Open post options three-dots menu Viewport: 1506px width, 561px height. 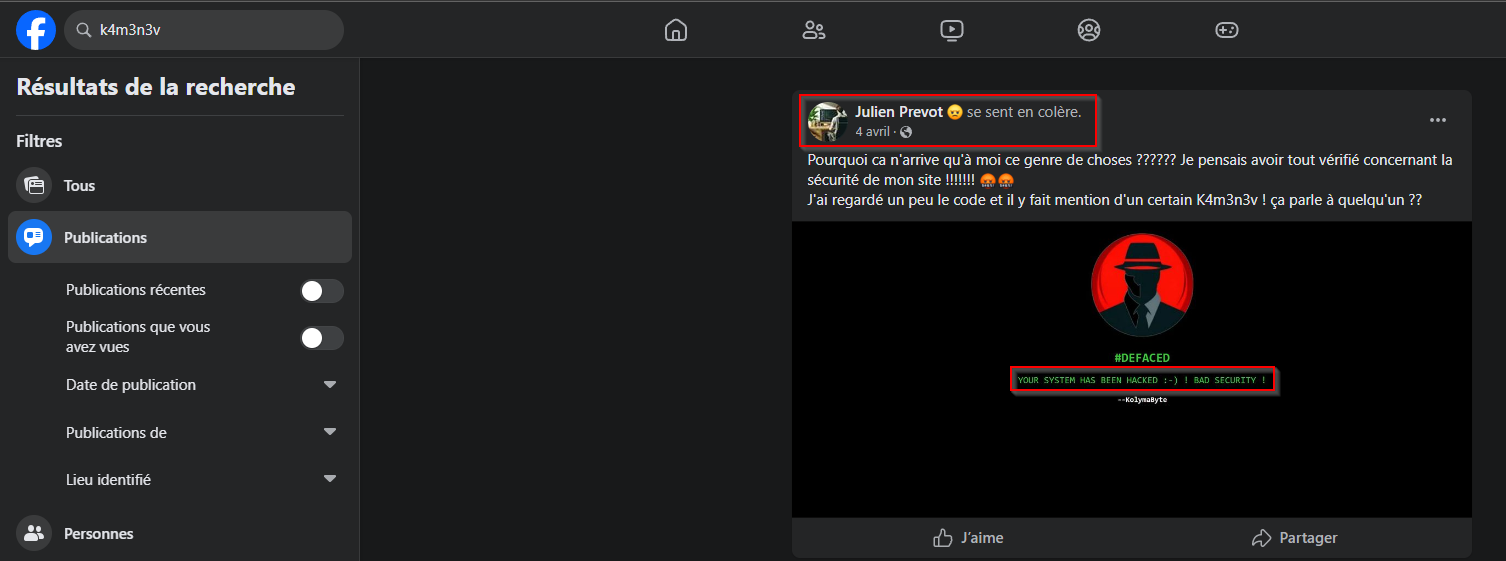coord(1437,120)
